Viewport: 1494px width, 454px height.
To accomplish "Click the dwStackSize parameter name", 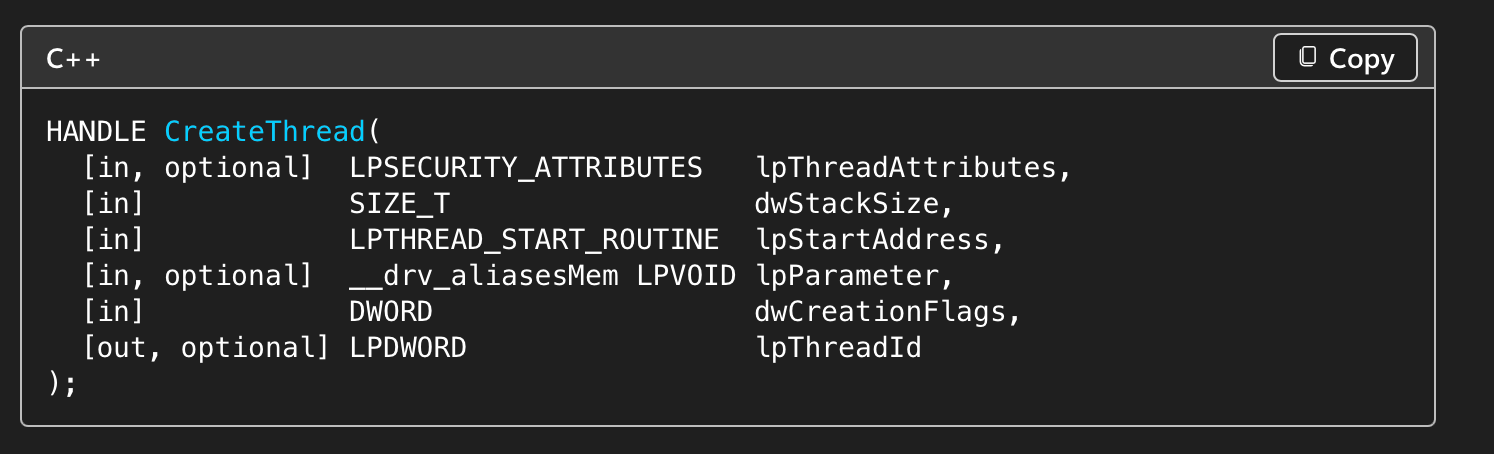I will 847,204.
